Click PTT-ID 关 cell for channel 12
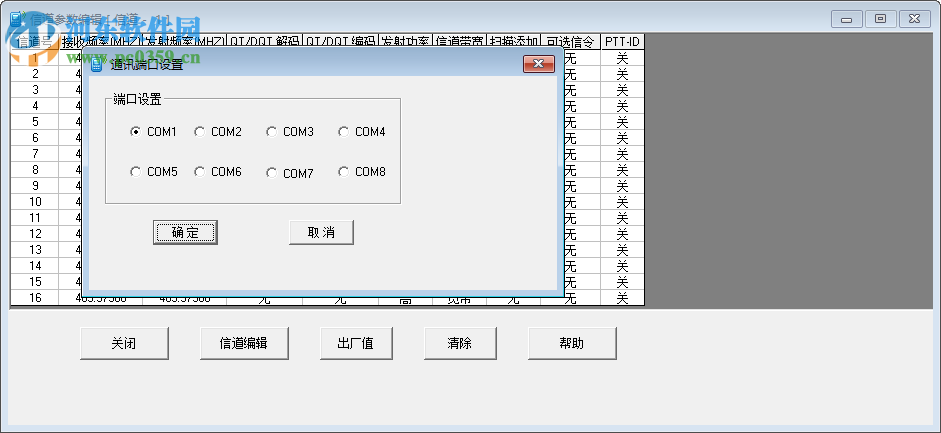This screenshot has height=433, width=941. pos(622,233)
